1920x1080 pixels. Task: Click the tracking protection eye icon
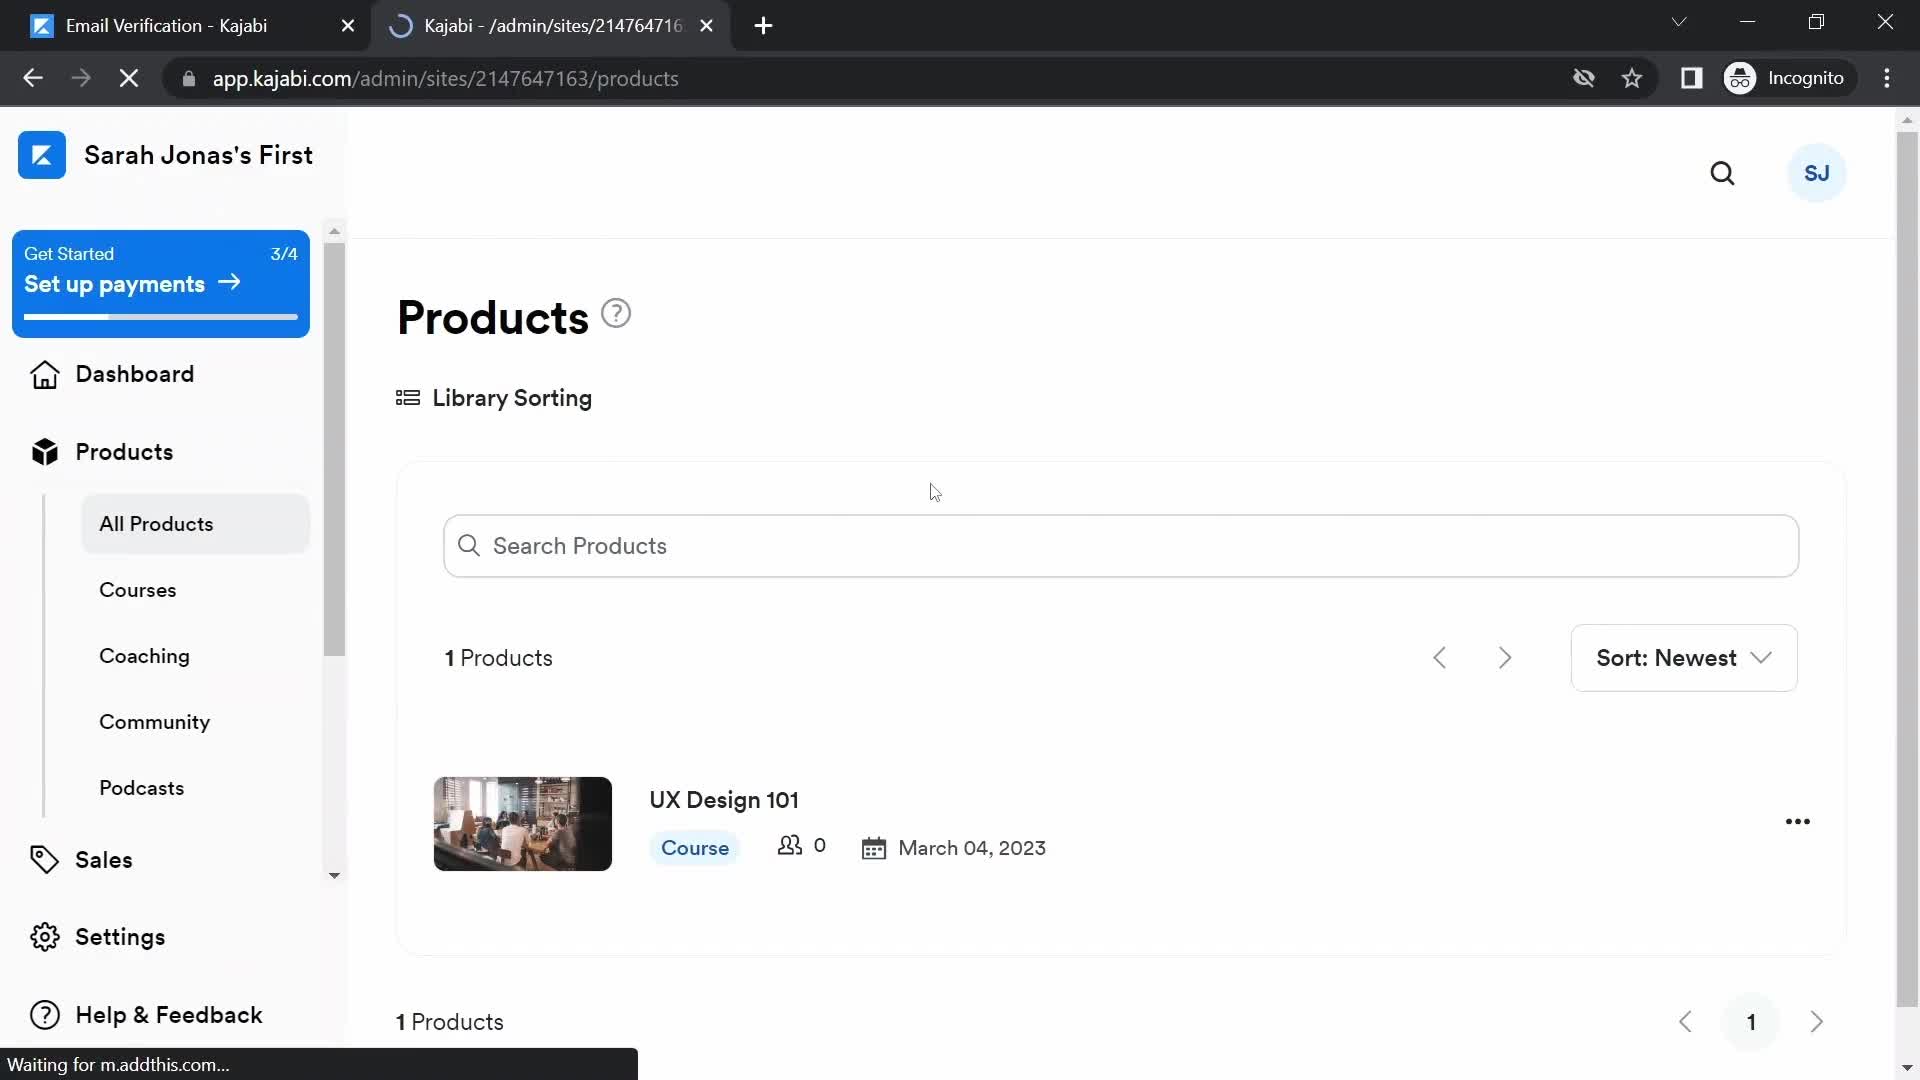pos(1583,79)
